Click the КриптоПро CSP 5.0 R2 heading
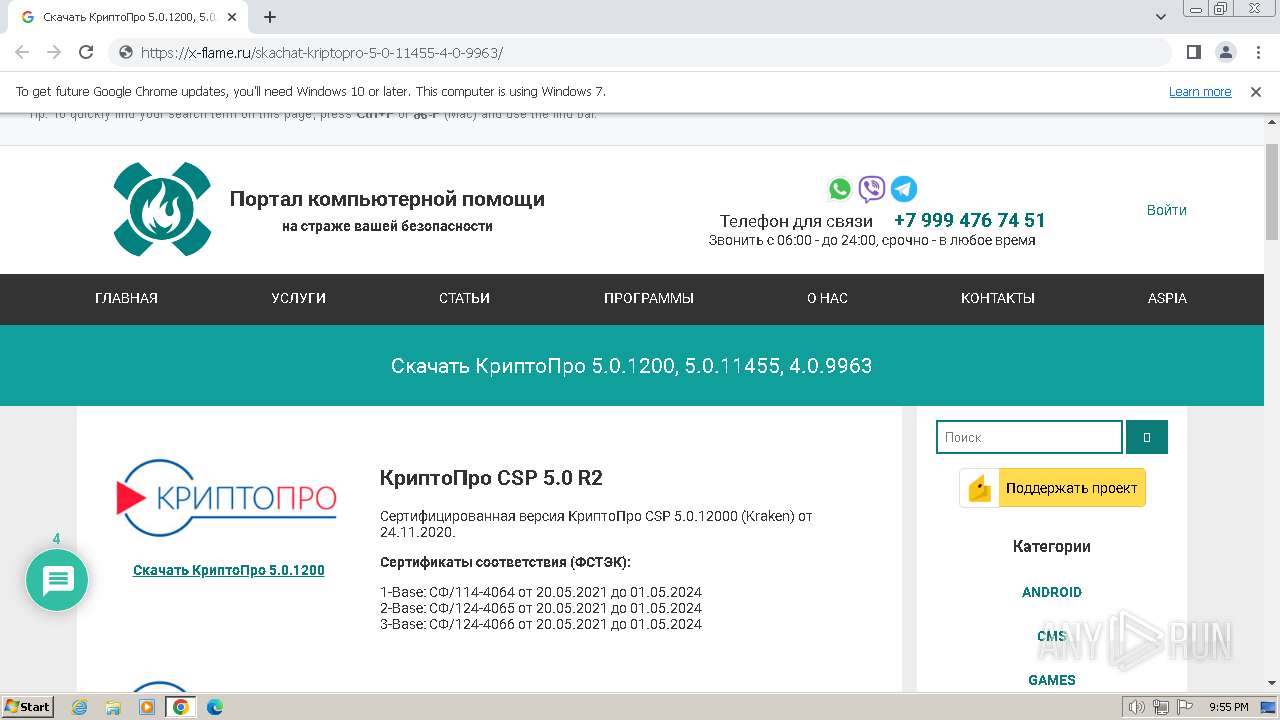Screen dimensions: 1280x720 [x=491, y=478]
